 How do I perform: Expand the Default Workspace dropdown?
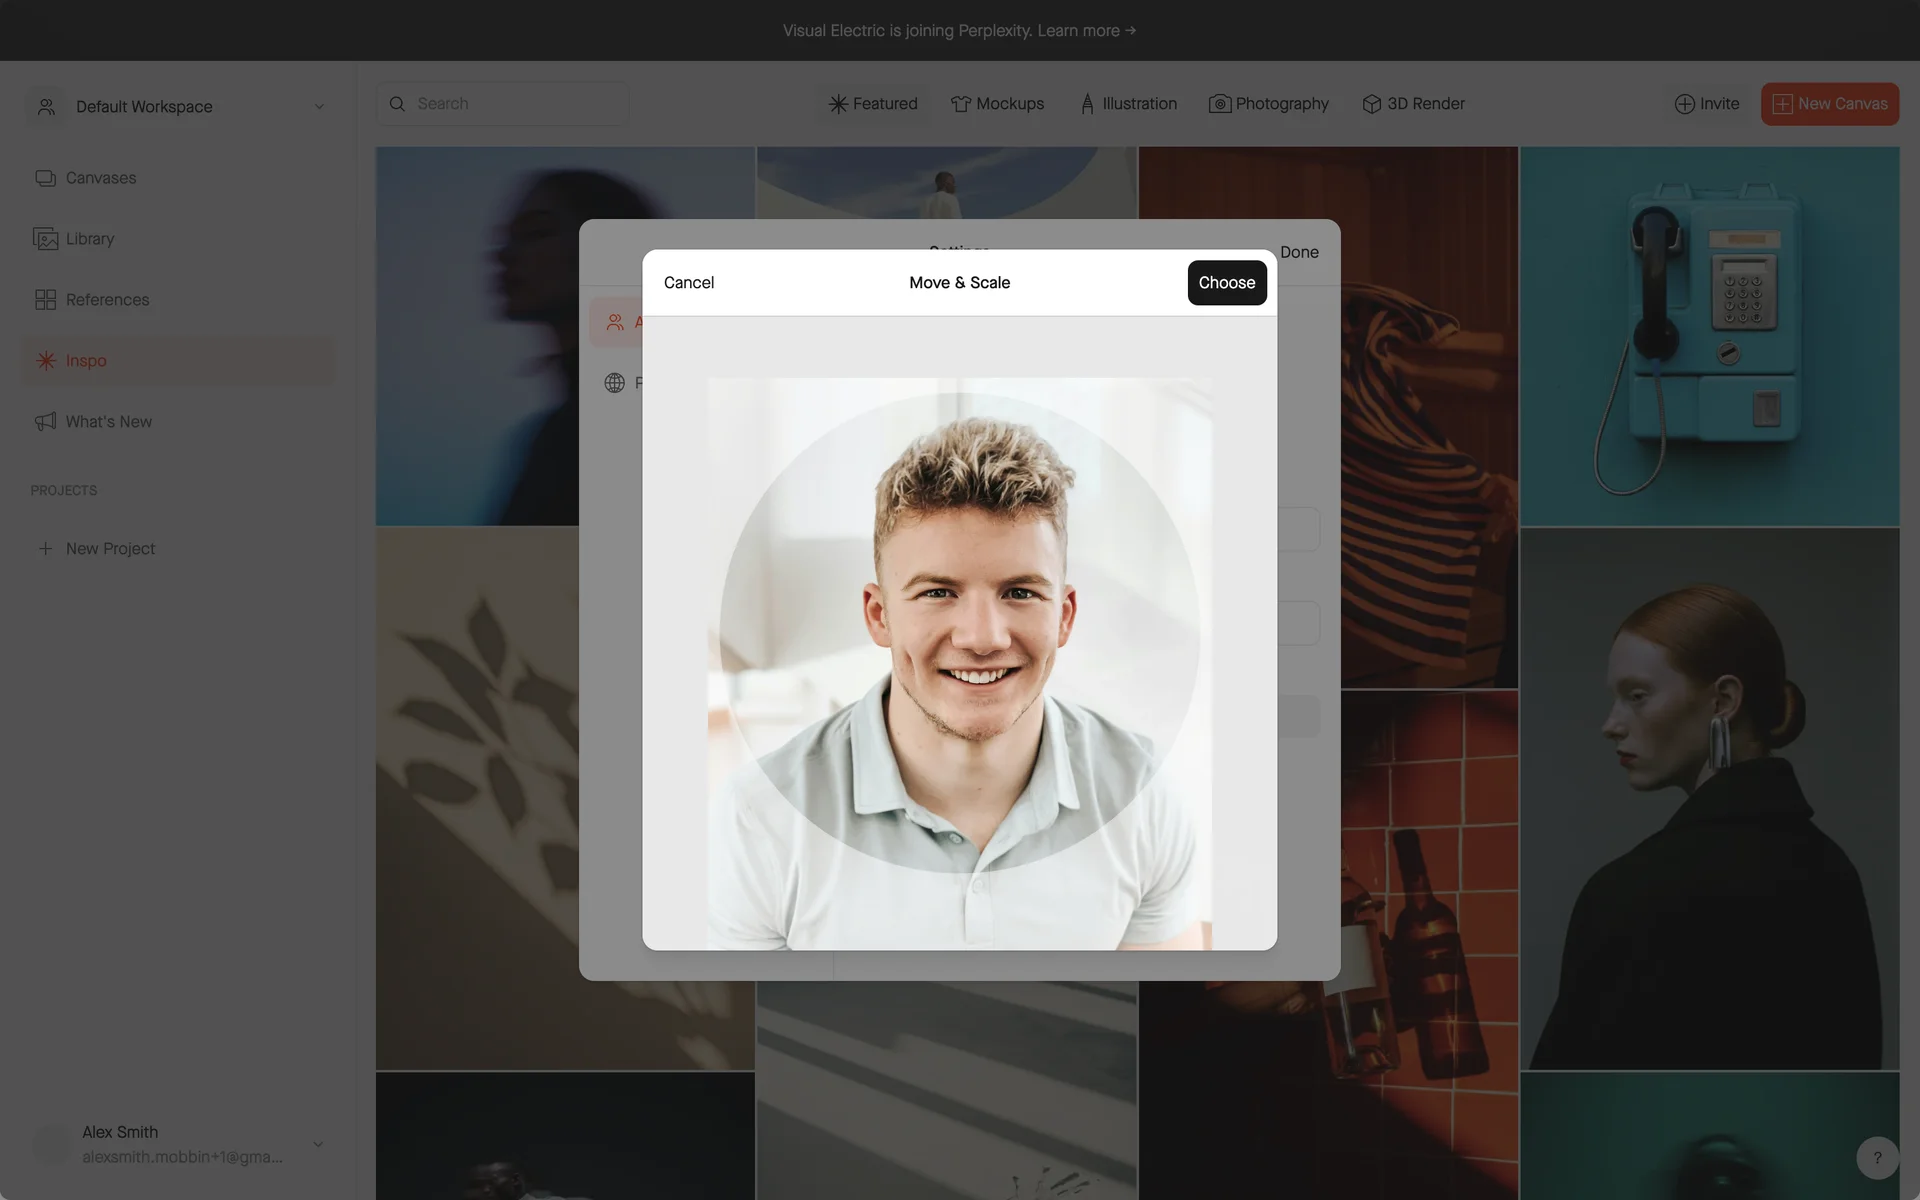click(319, 107)
